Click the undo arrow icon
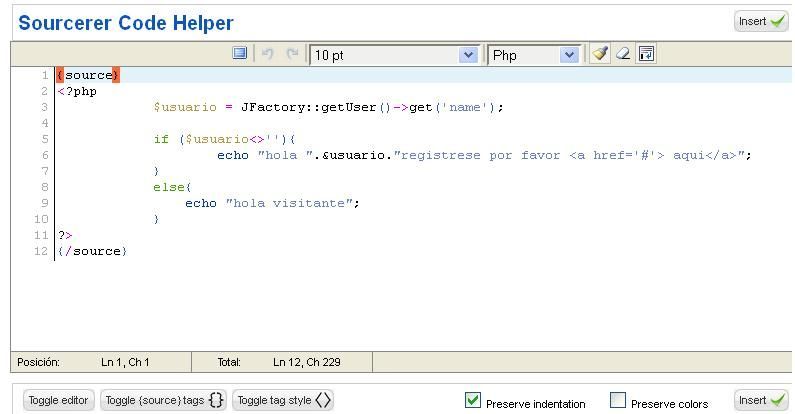 [268, 54]
